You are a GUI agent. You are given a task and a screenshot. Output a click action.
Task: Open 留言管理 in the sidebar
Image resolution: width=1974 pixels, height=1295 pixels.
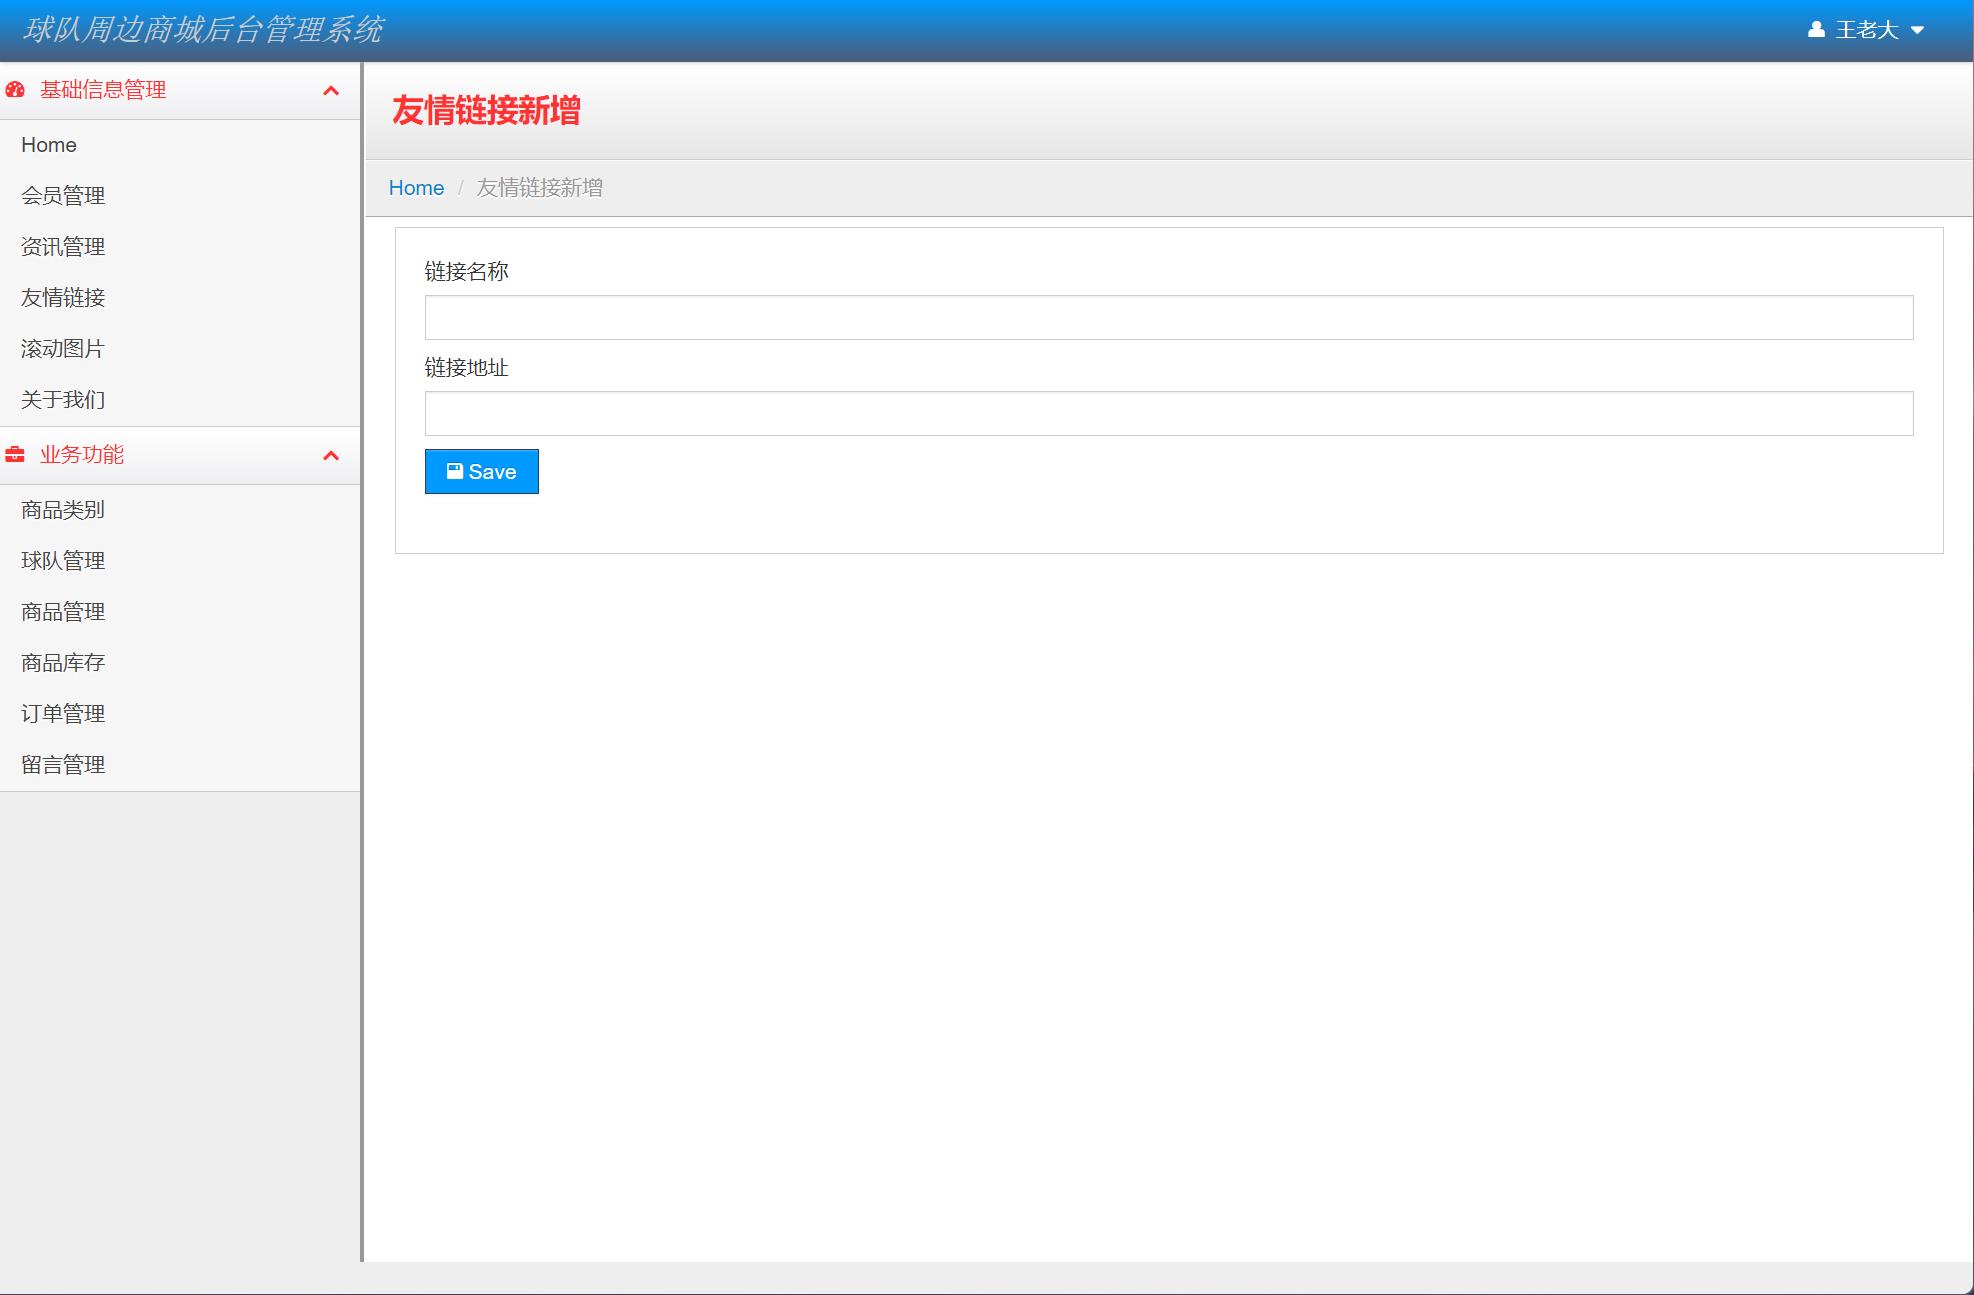point(63,765)
